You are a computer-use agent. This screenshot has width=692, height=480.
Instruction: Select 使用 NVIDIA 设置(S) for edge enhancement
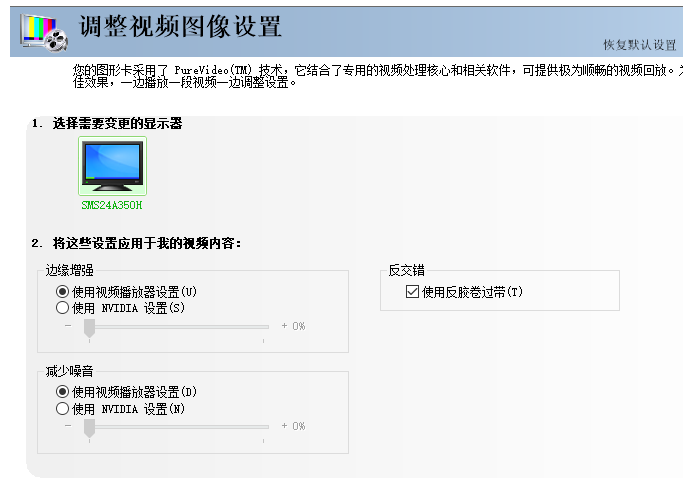click(x=63, y=308)
